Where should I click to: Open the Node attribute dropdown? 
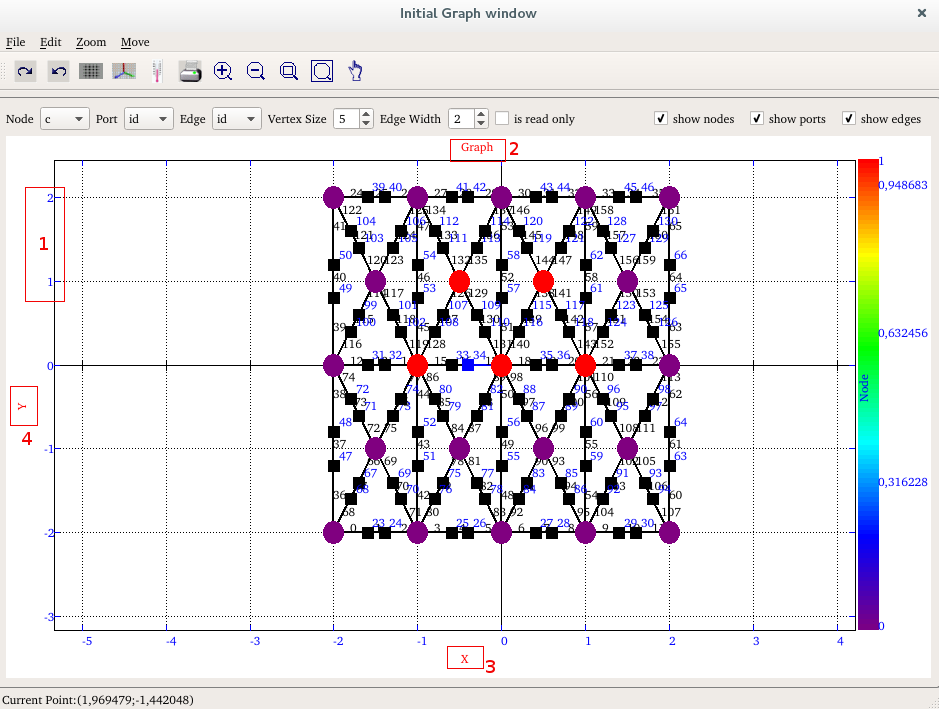65,119
